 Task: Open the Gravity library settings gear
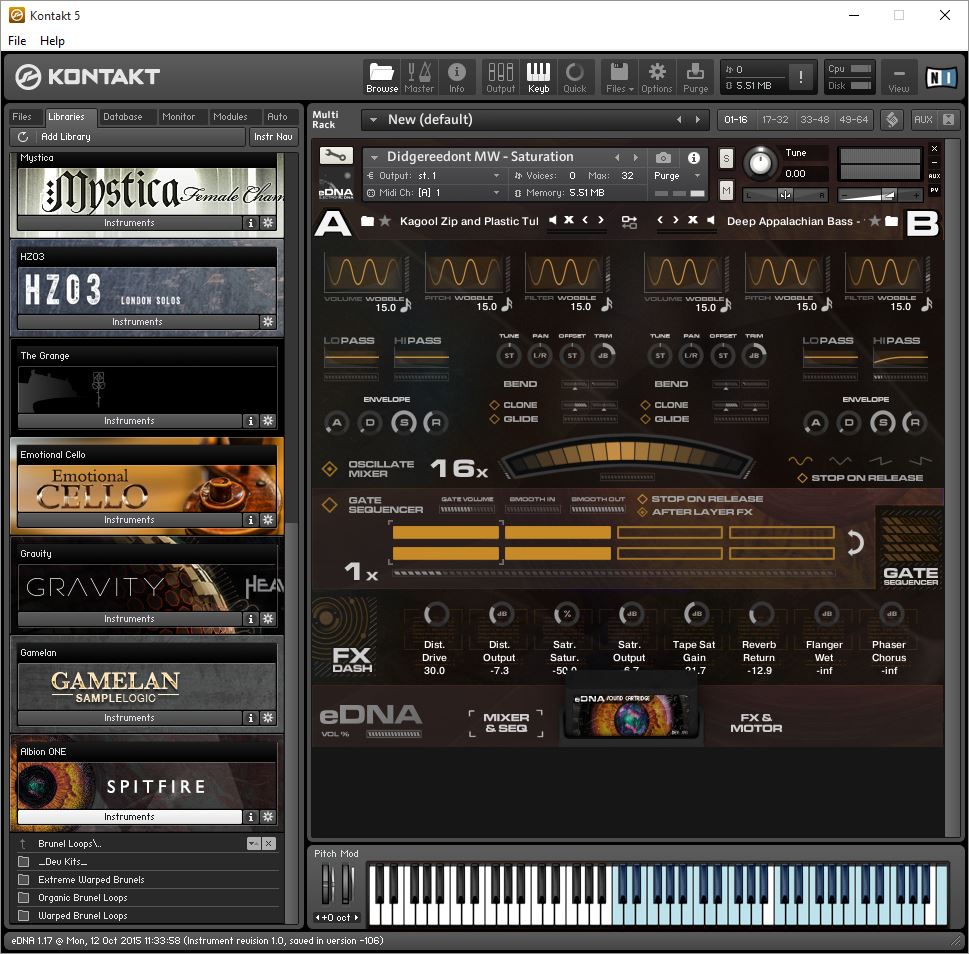(x=268, y=618)
